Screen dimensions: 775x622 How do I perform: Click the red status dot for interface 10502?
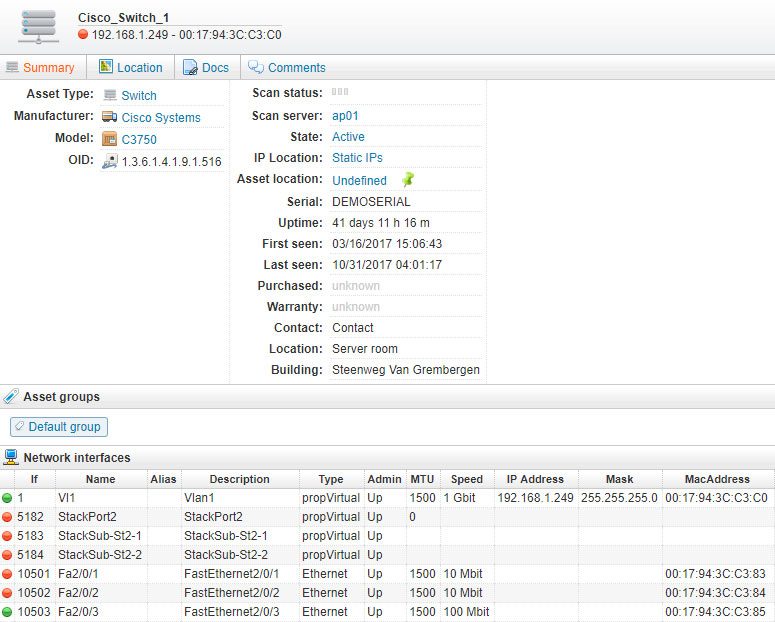tap(7, 593)
